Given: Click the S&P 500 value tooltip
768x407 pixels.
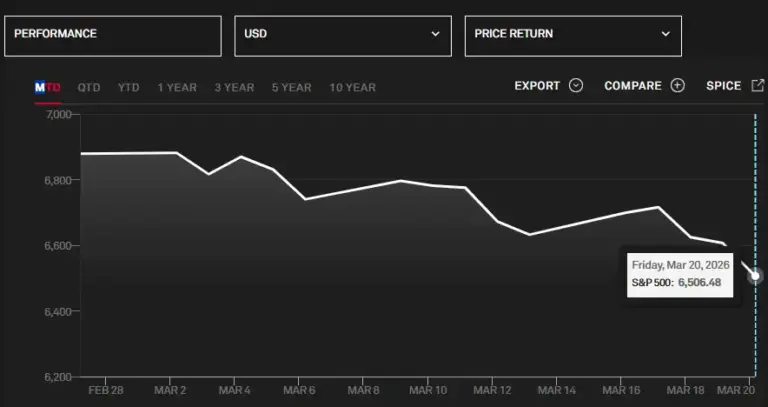Looking at the screenshot, I should 681,275.
